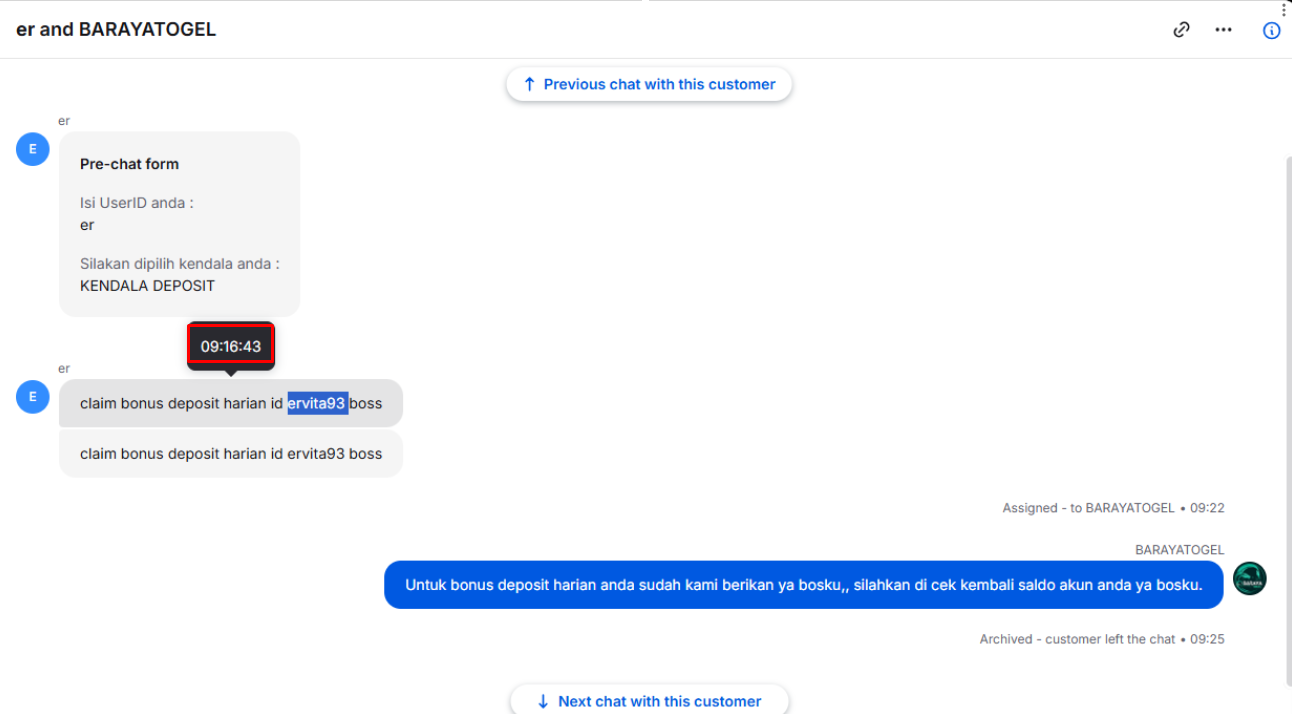The width and height of the screenshot is (1292, 714).
Task: Click the chat title er and BARAYATOGEL
Action: [116, 29]
